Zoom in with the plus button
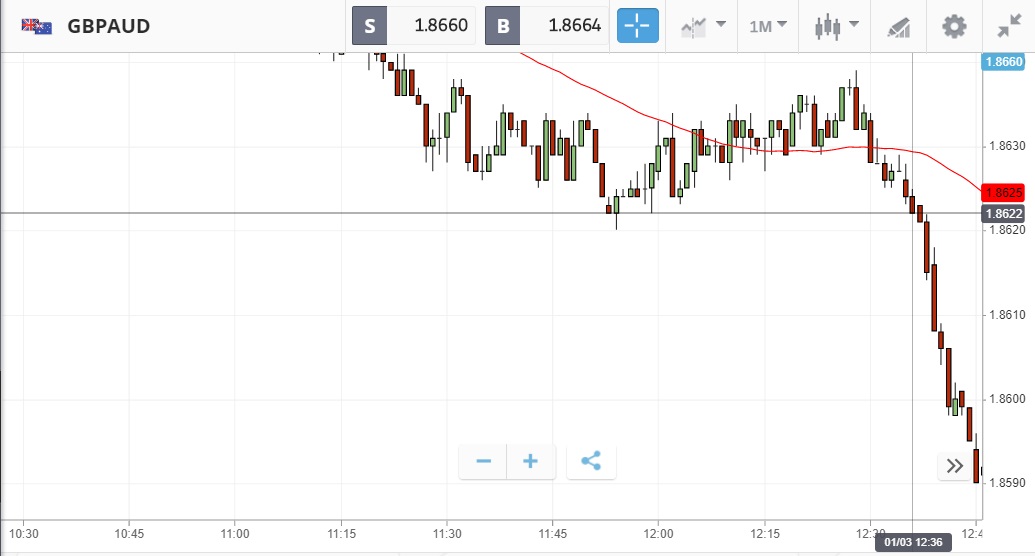This screenshot has height=556, width=1035. (531, 461)
